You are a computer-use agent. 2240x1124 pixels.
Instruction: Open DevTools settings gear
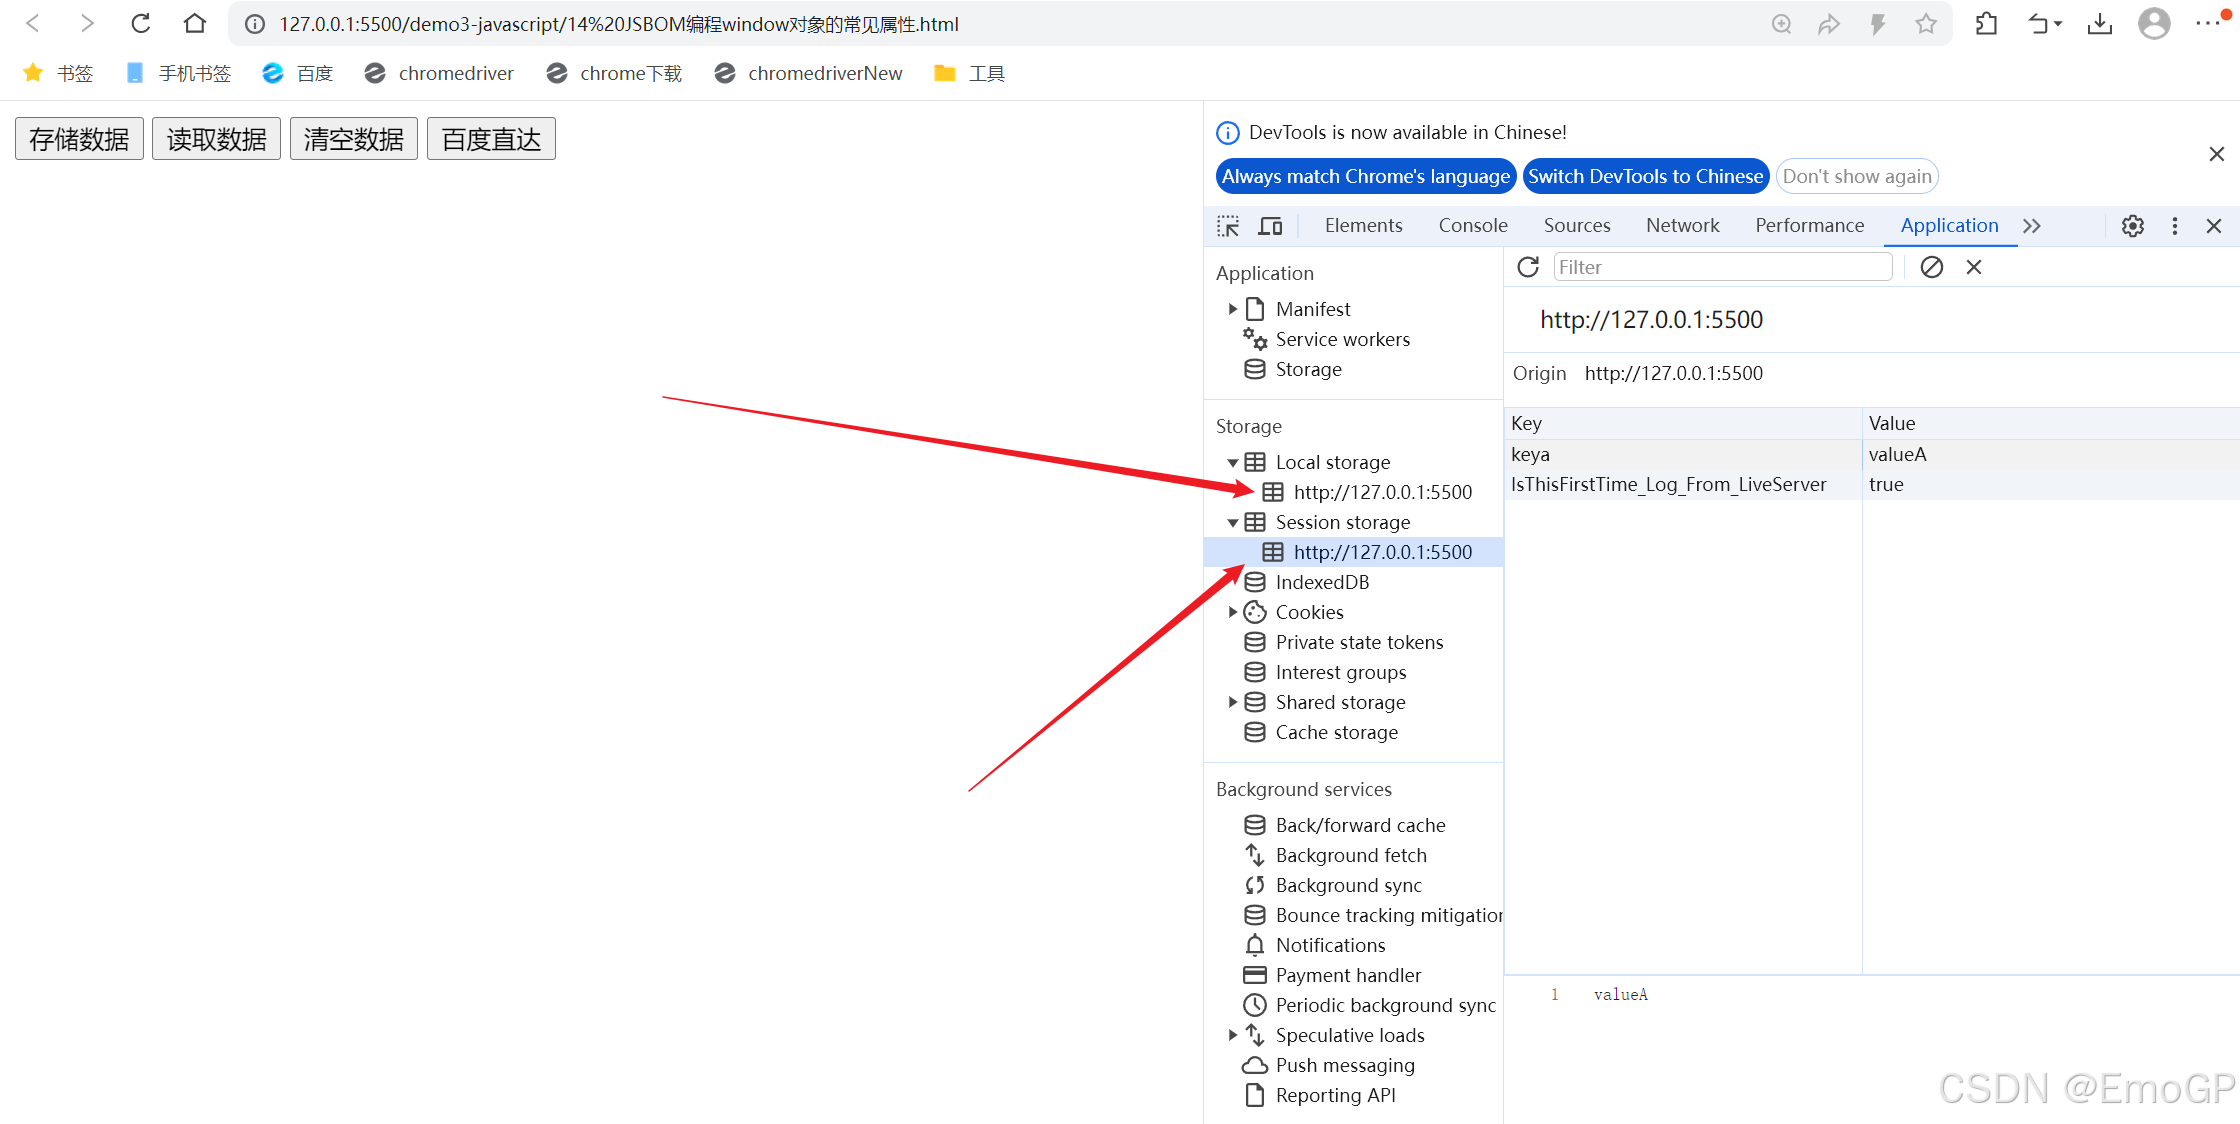2132,226
